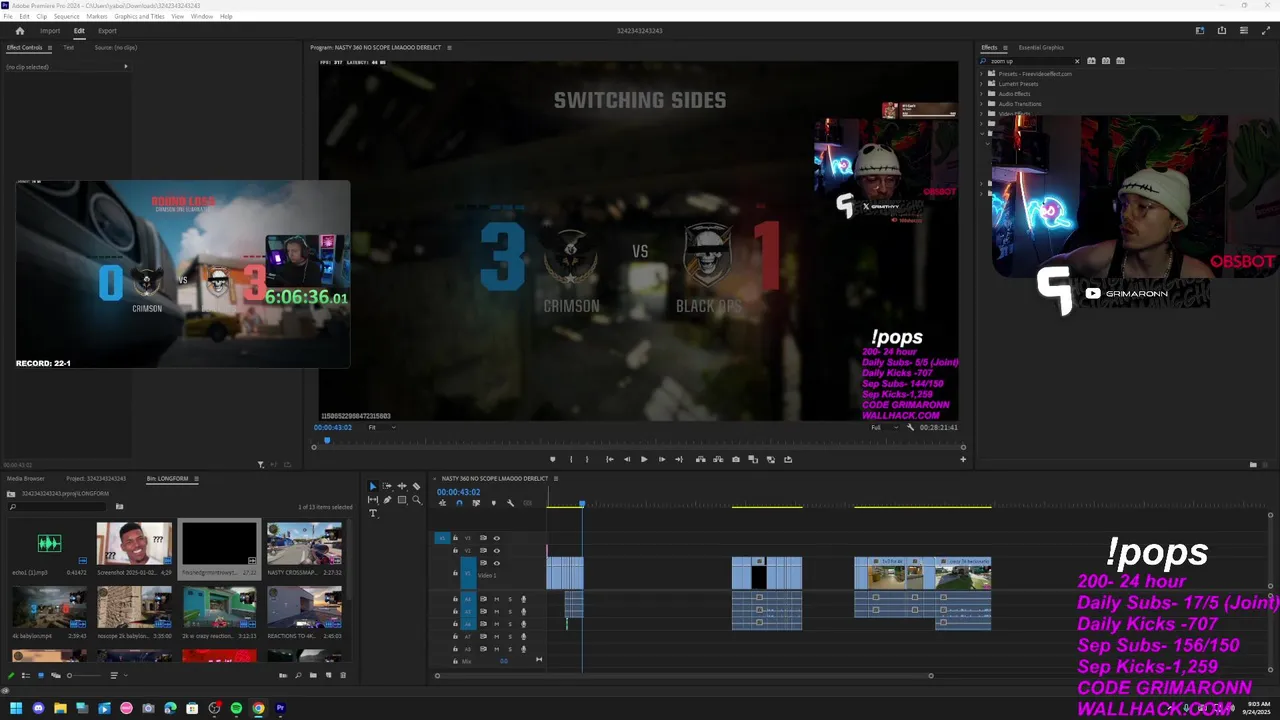Toggle Linked Selection in timeline
The height and width of the screenshot is (720, 1280).
tap(476, 503)
